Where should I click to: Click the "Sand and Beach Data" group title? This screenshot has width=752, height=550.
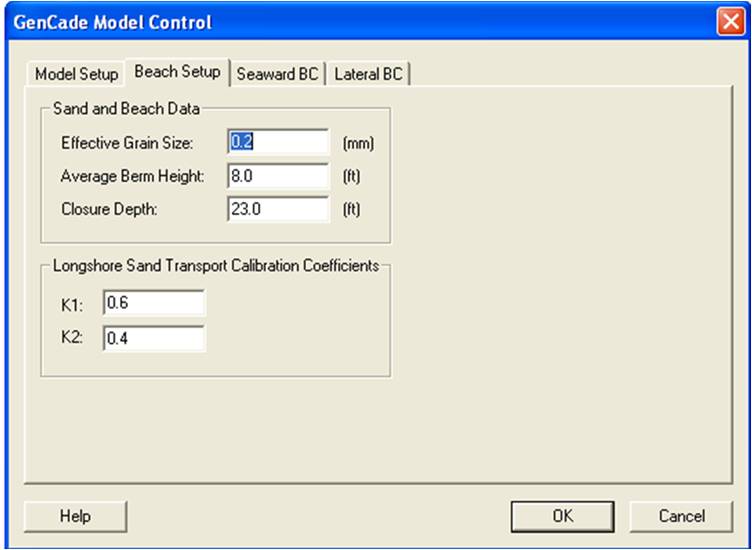126,109
